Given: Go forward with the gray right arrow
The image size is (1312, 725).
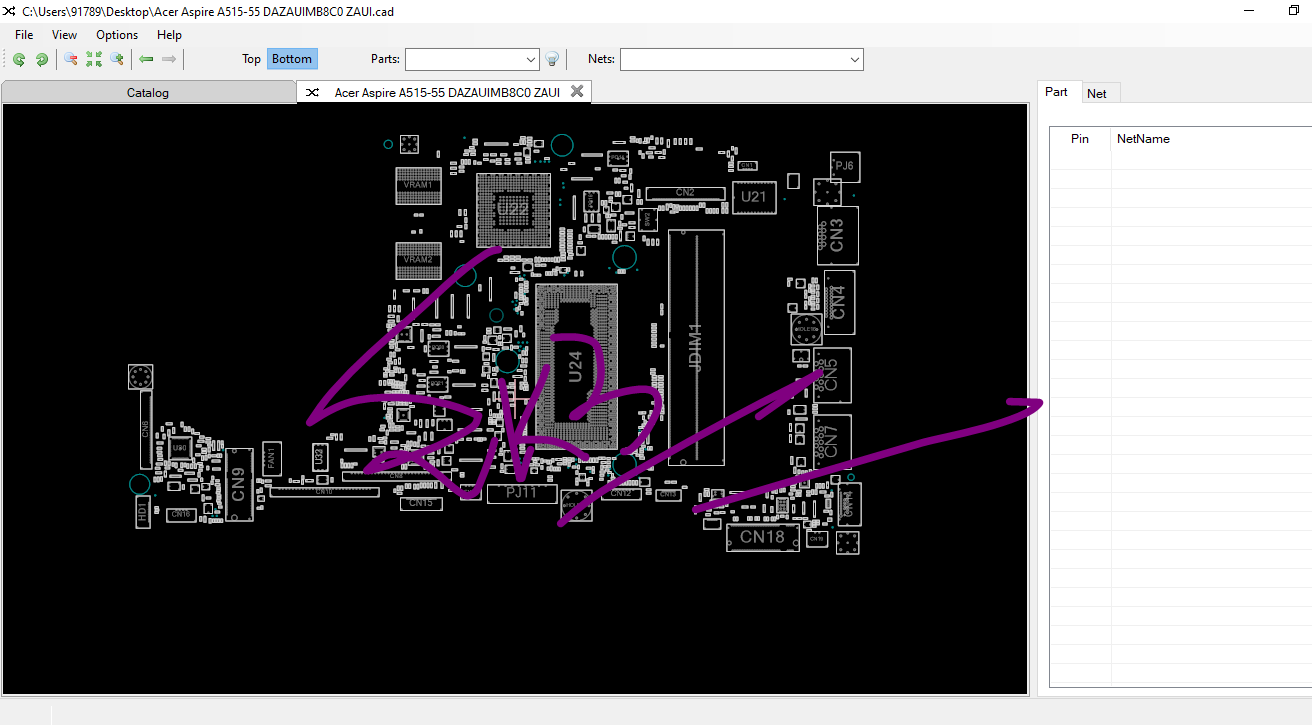Looking at the screenshot, I should tap(169, 60).
